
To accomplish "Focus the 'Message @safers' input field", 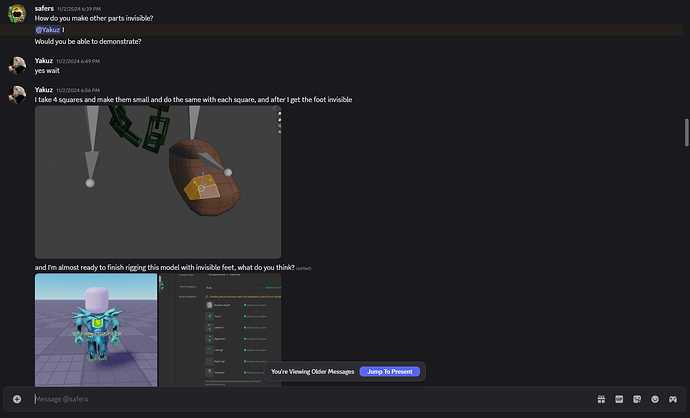I will (308, 399).
